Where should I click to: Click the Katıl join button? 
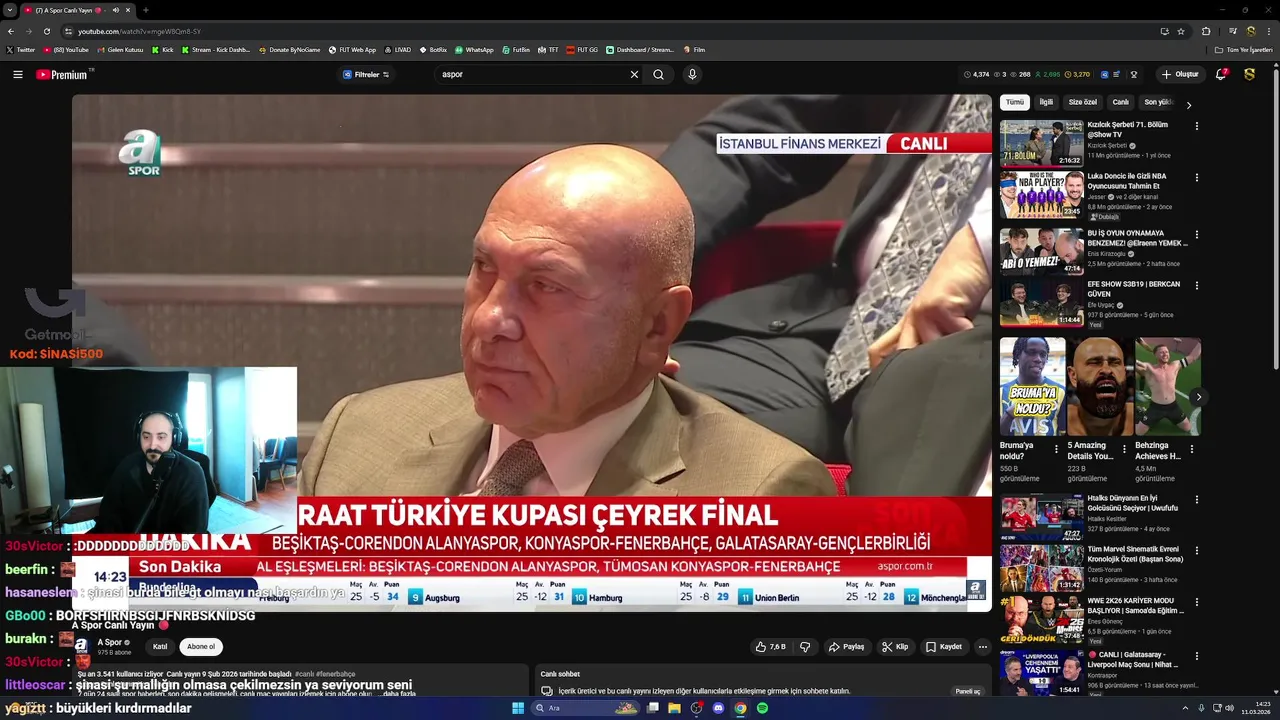click(160, 646)
